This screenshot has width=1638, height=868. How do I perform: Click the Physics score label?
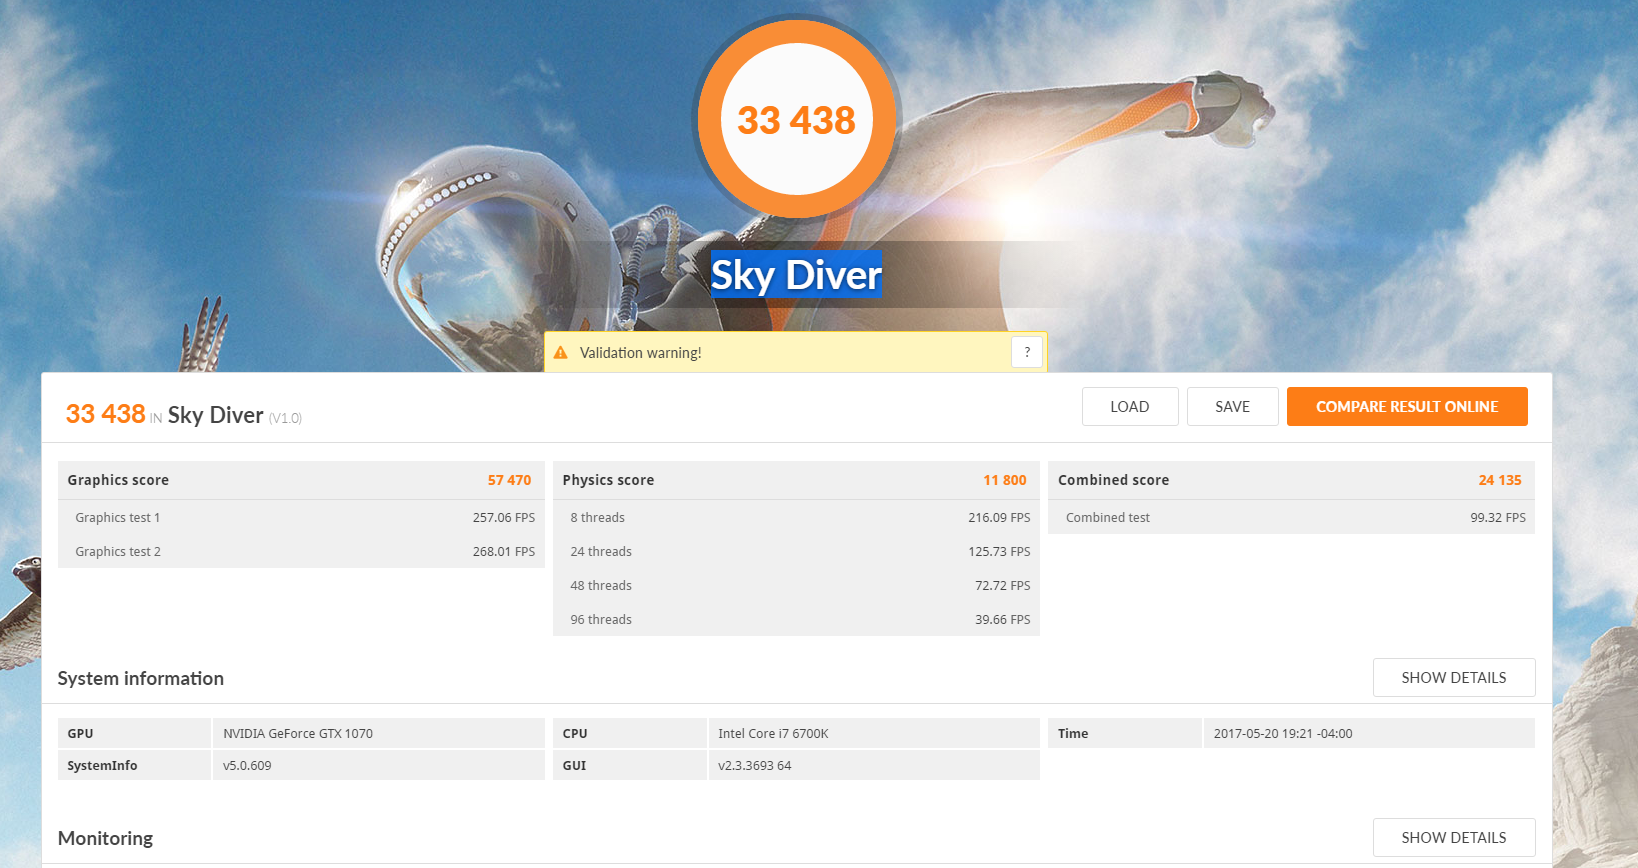[x=608, y=480]
